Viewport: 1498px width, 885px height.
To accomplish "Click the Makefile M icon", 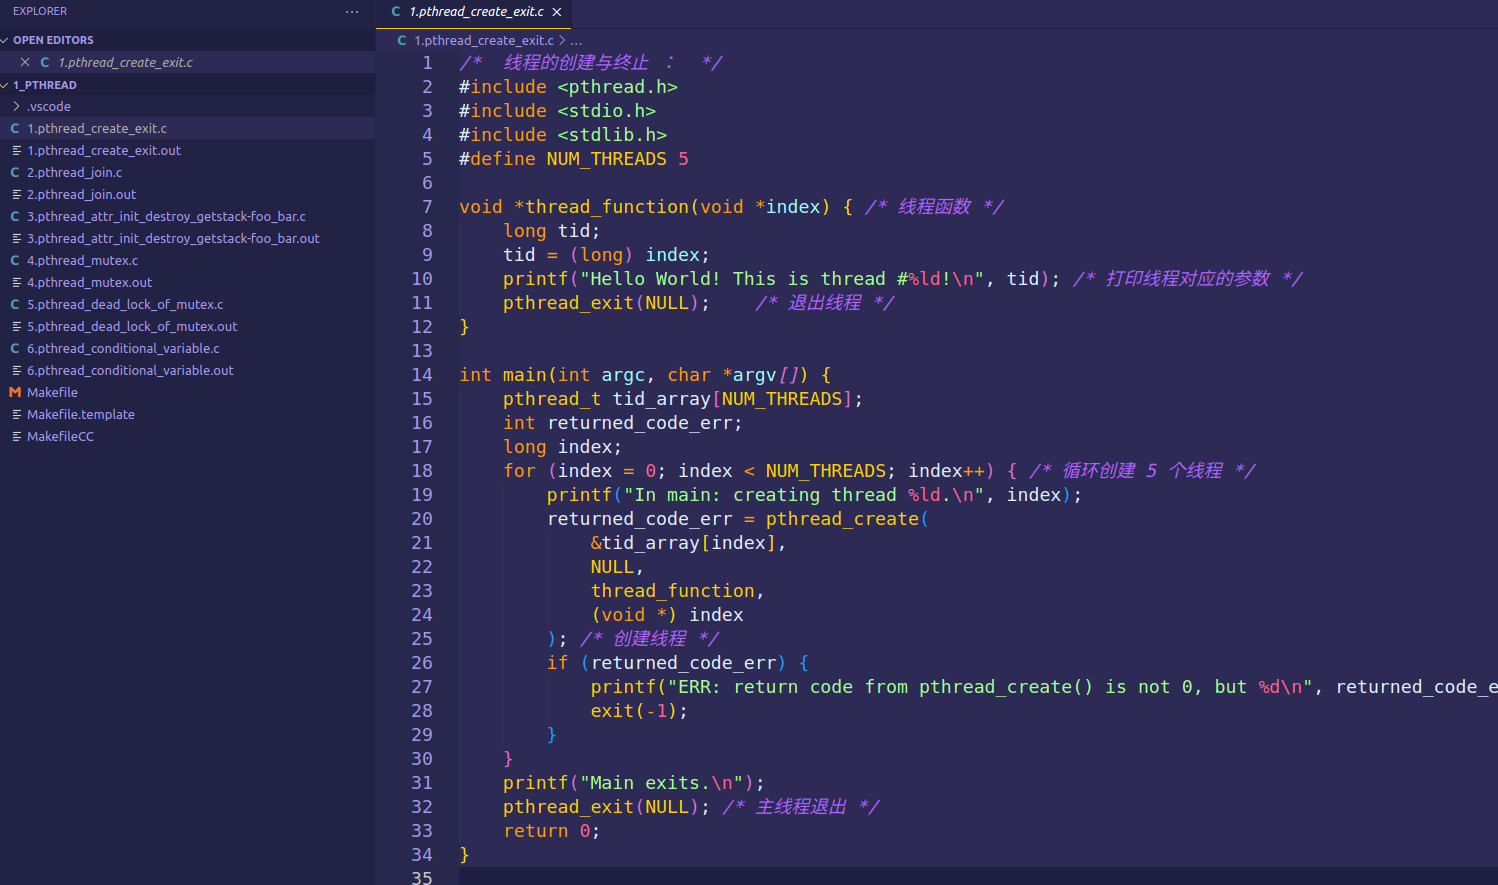I will [15, 393].
